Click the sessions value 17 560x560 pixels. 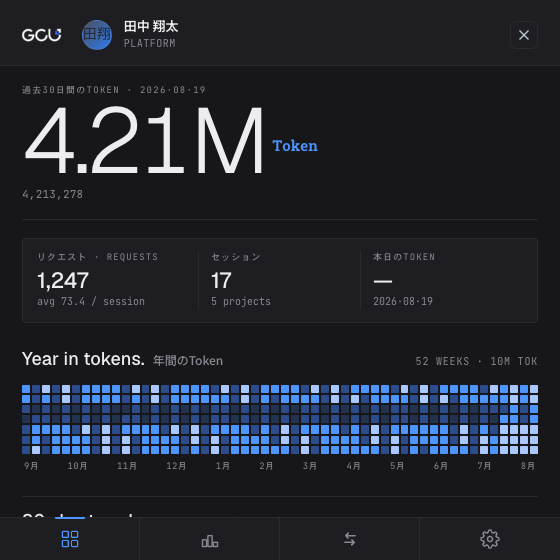[221, 280]
